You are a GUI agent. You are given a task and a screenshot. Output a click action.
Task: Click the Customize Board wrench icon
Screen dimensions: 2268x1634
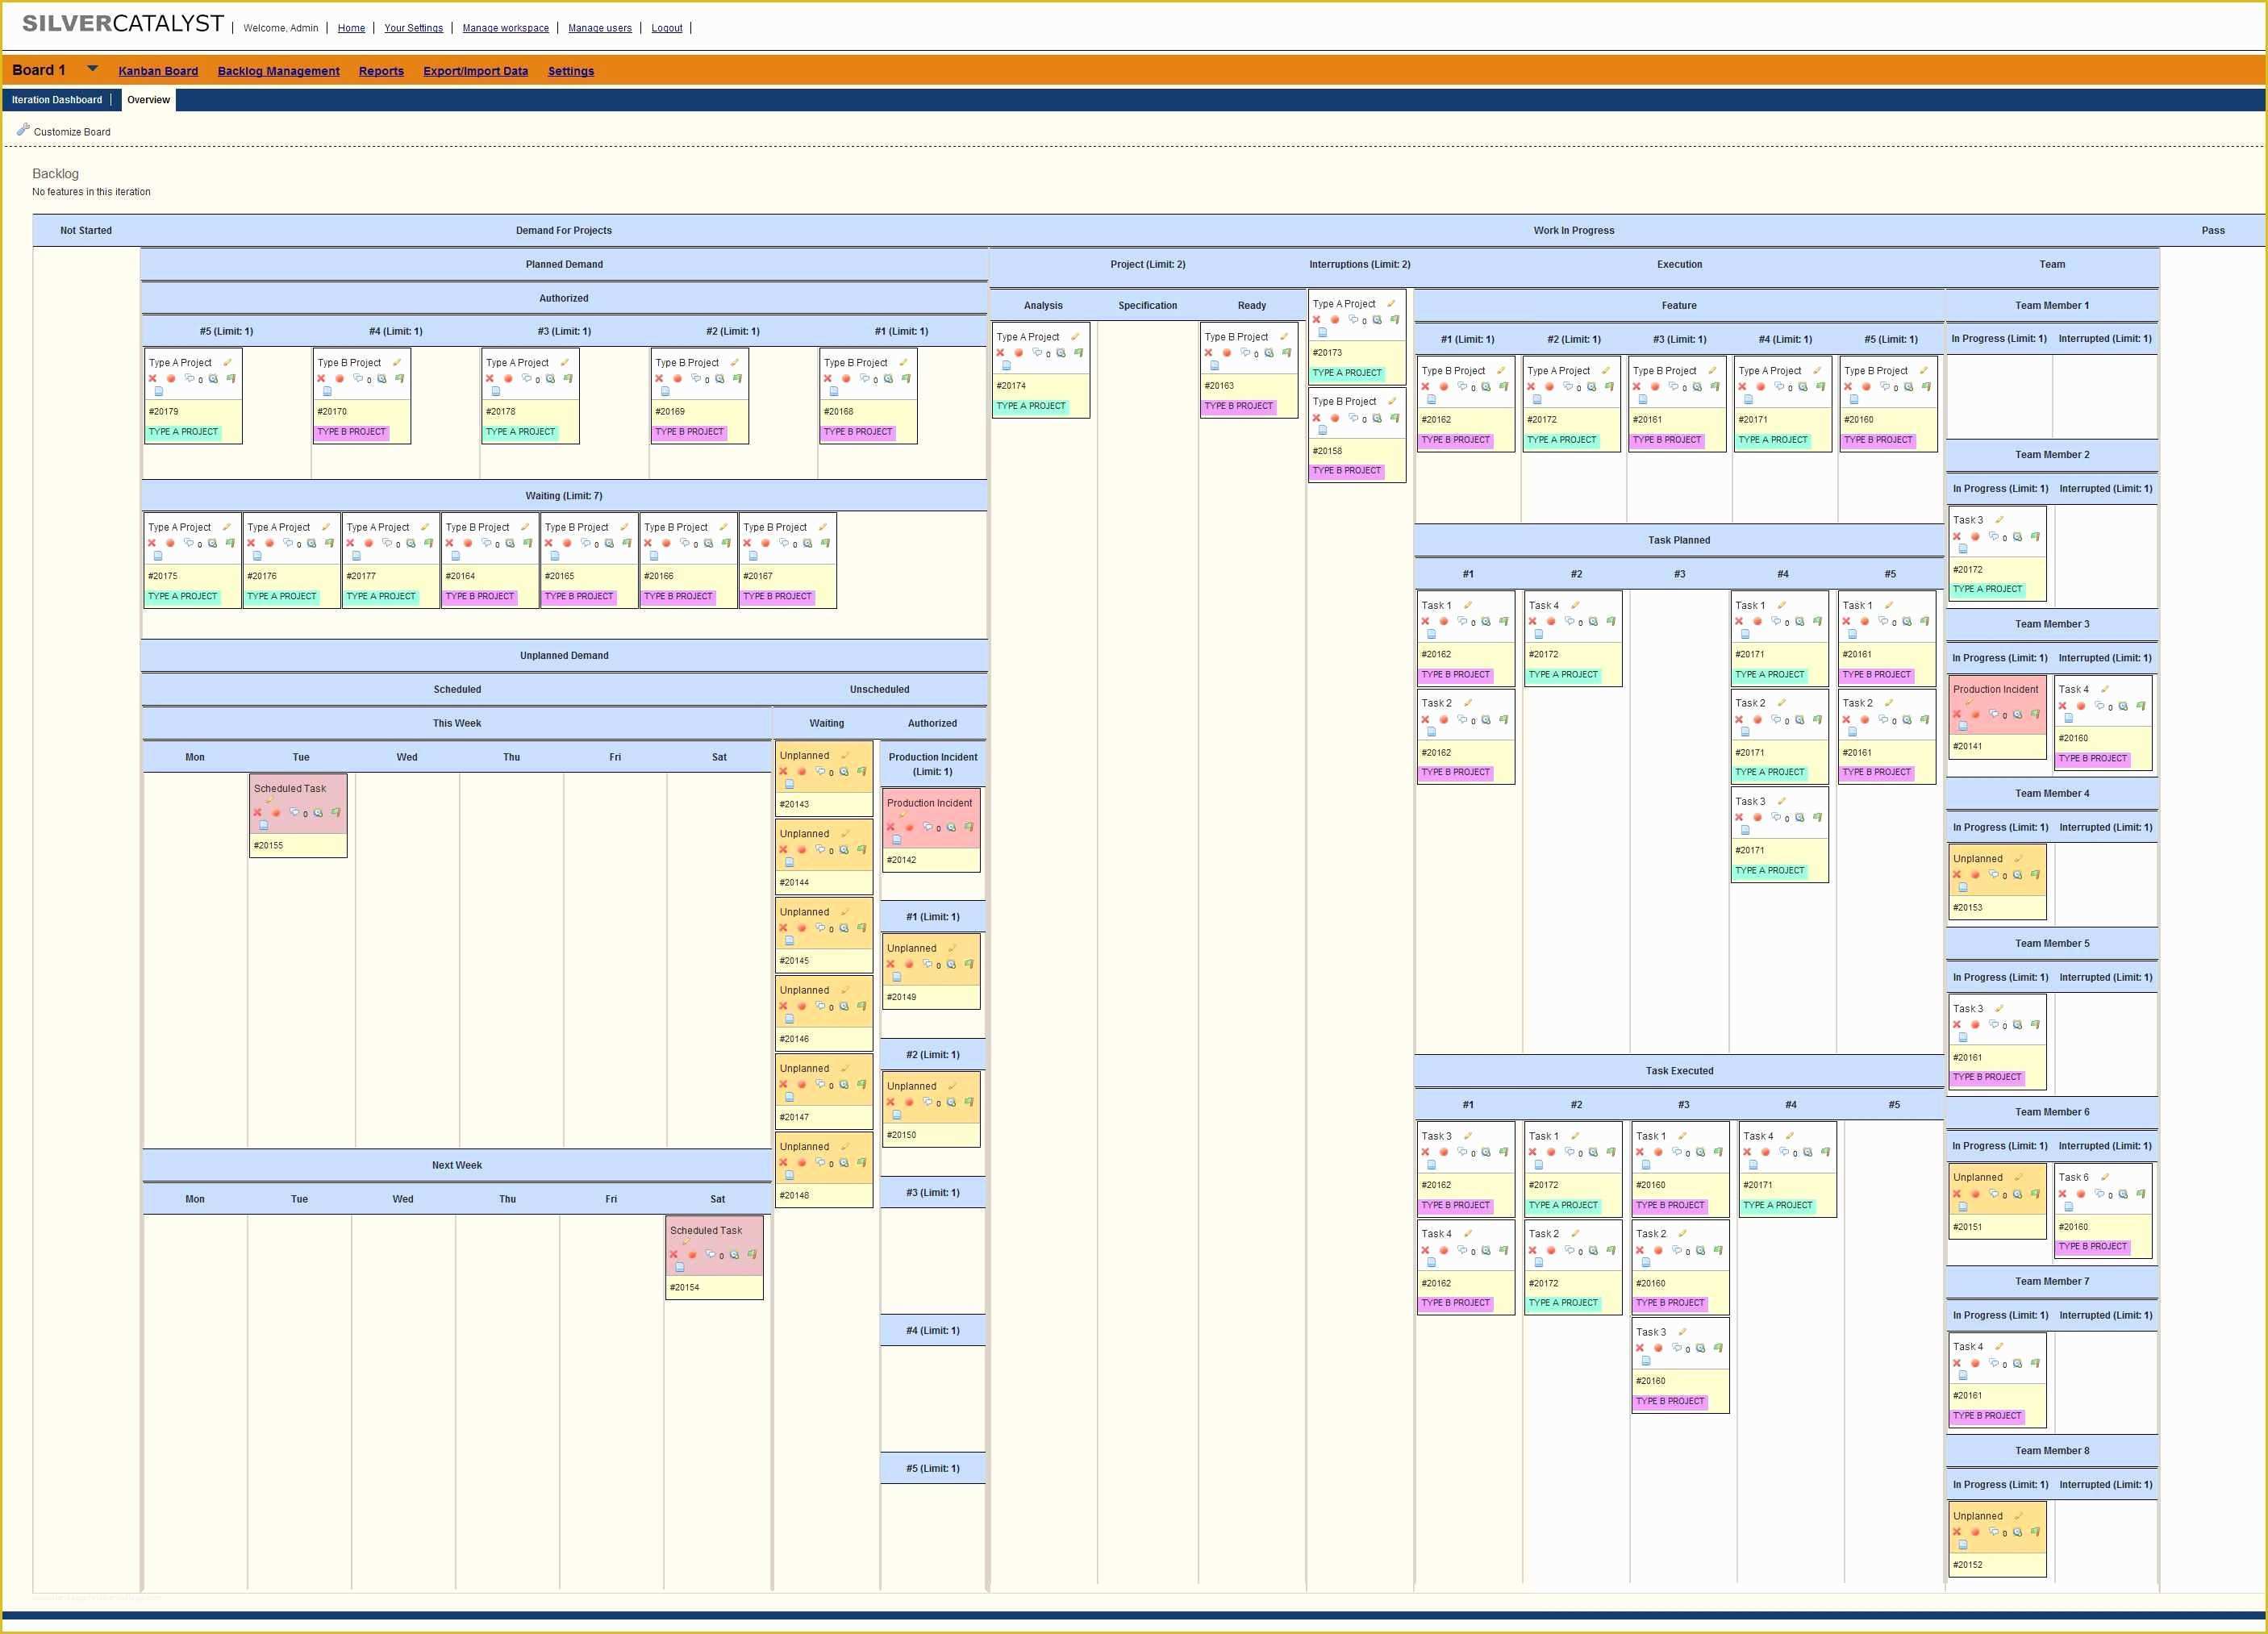[23, 130]
